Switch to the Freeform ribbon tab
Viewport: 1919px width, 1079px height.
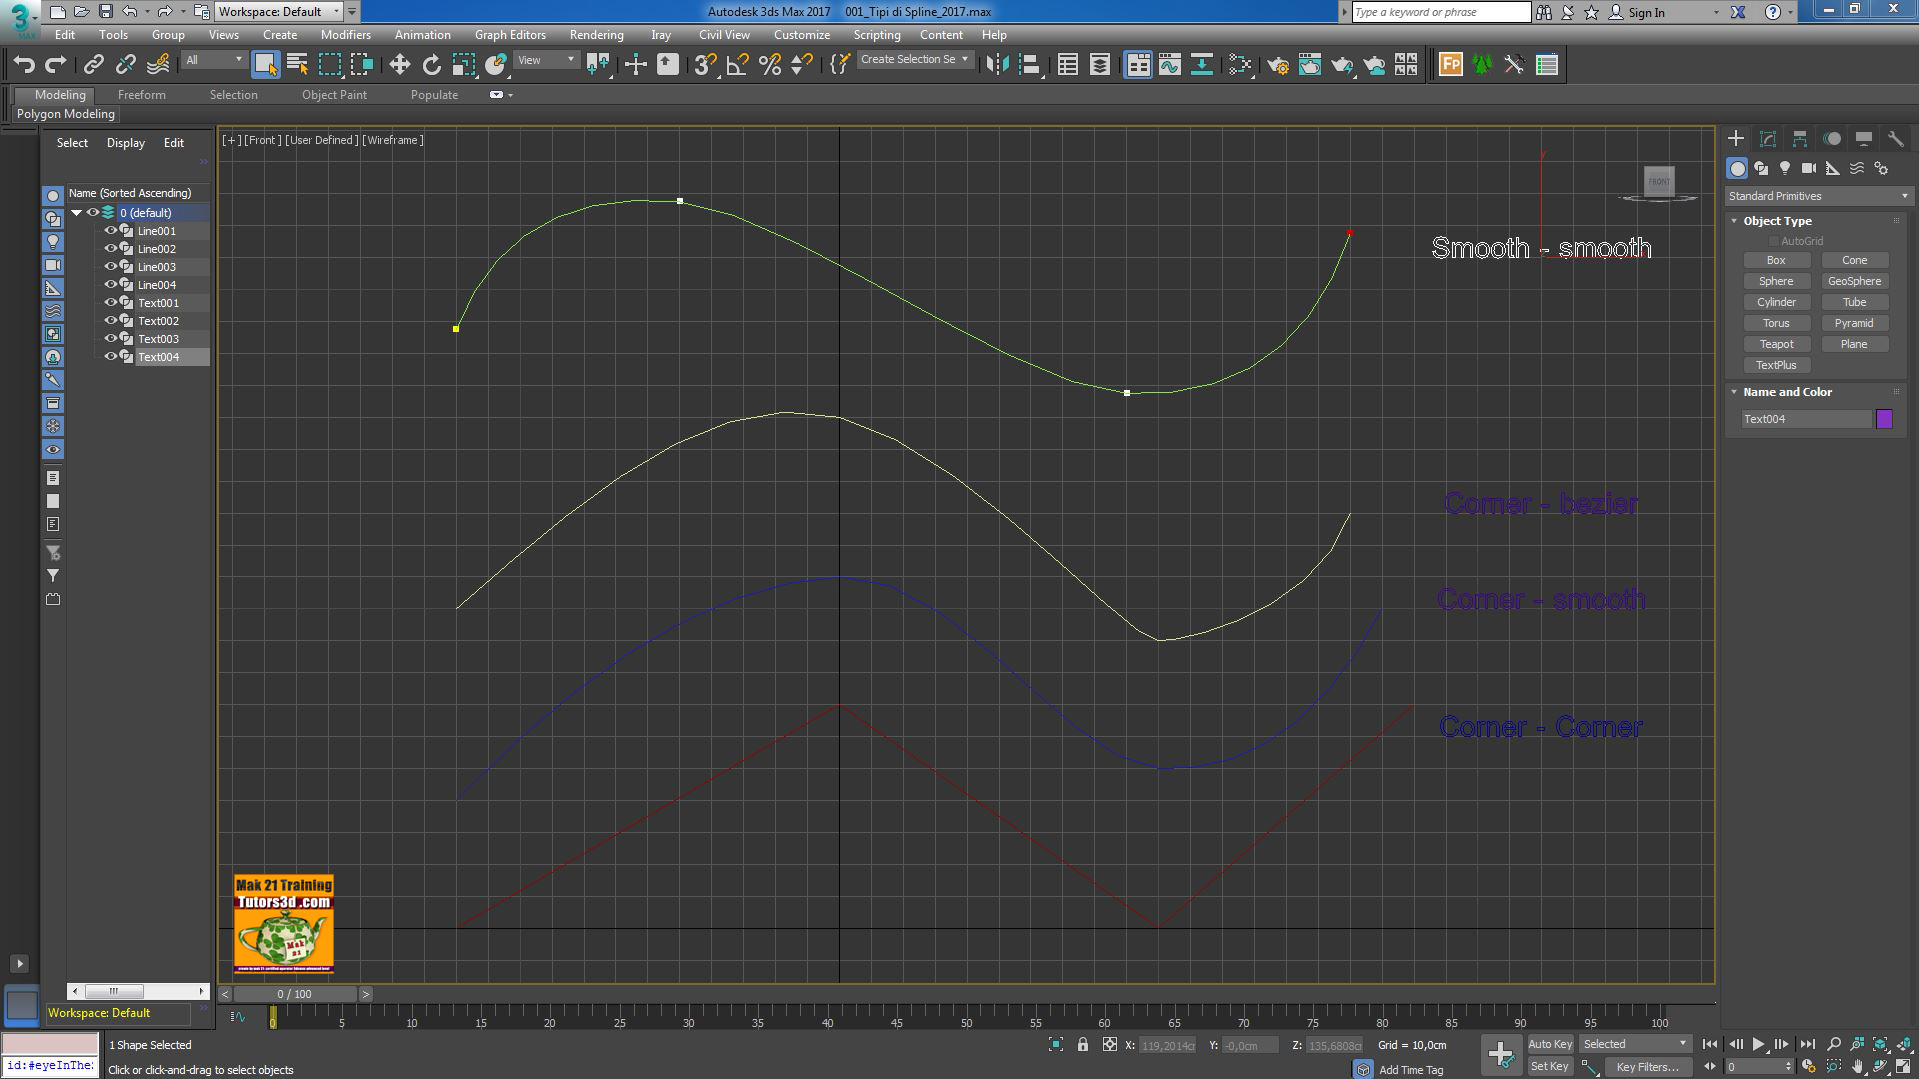[x=141, y=94]
